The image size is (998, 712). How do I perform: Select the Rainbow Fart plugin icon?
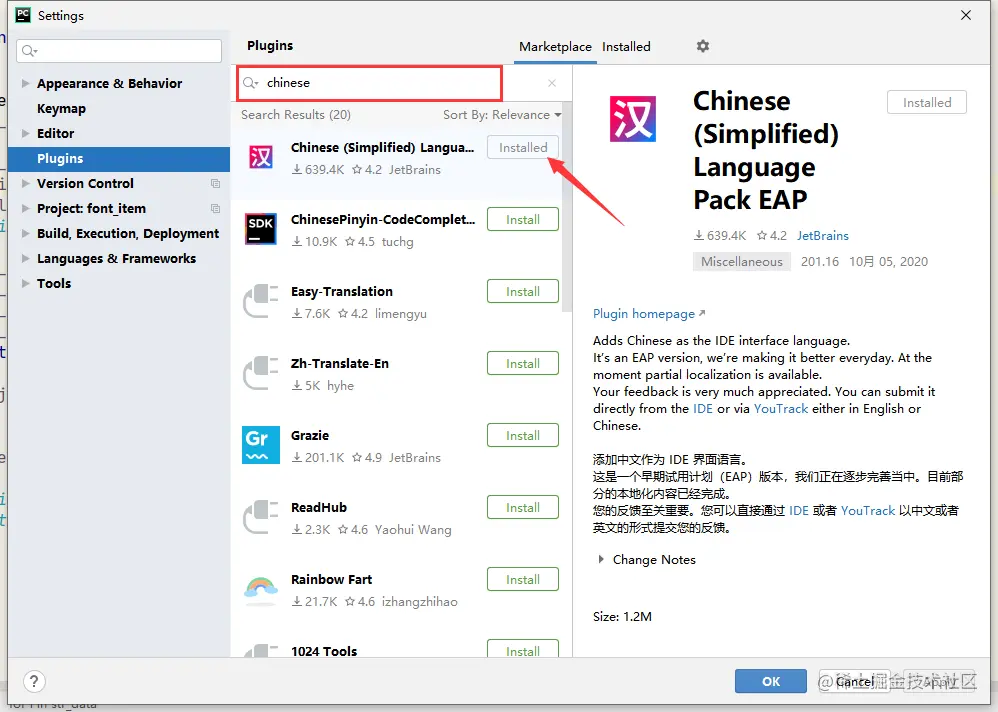pos(261,589)
